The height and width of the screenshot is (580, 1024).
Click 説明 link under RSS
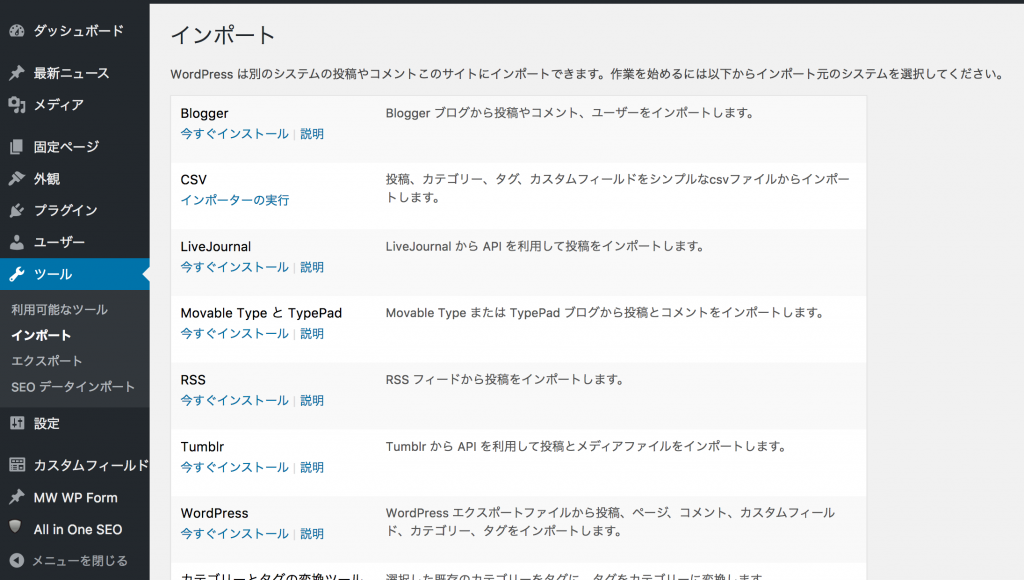[312, 400]
